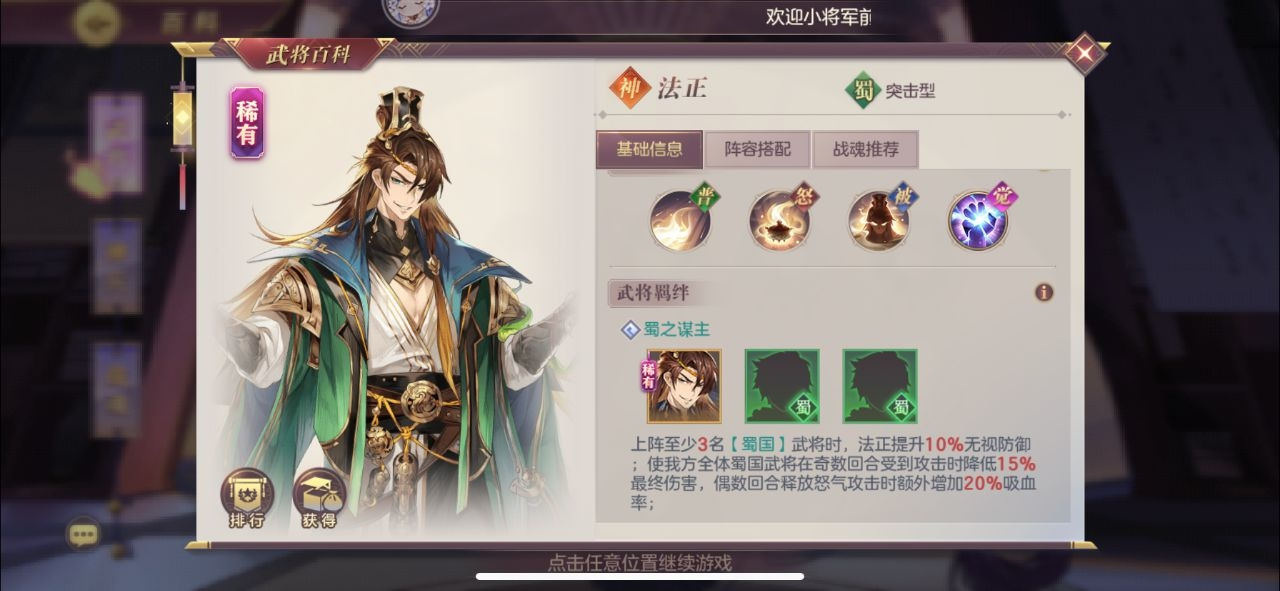Tap the 获得 obtain chest icon
Image resolution: width=1280 pixels, height=591 pixels.
click(319, 499)
